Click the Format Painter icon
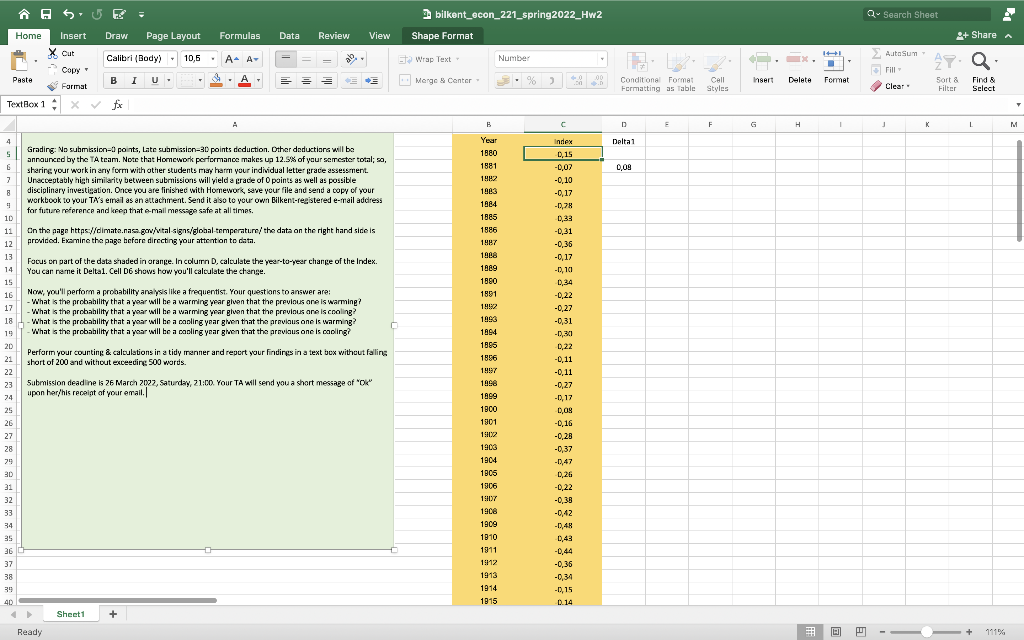 pos(52,84)
